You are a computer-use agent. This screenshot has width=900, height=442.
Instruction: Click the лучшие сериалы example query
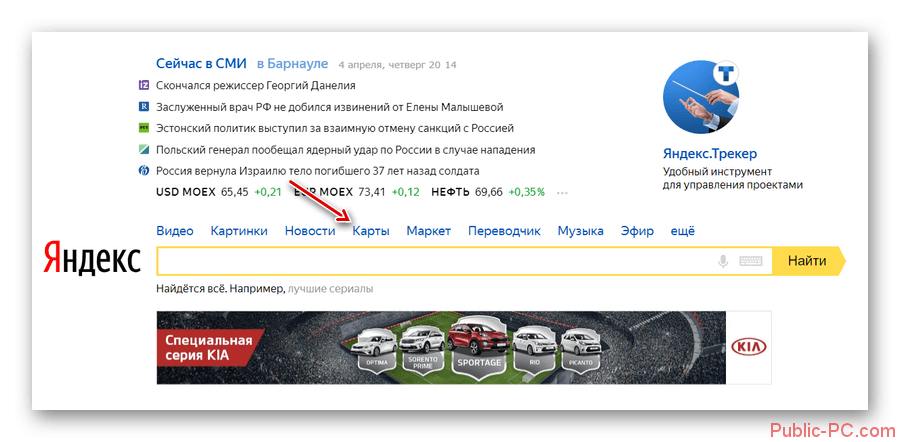click(330, 289)
